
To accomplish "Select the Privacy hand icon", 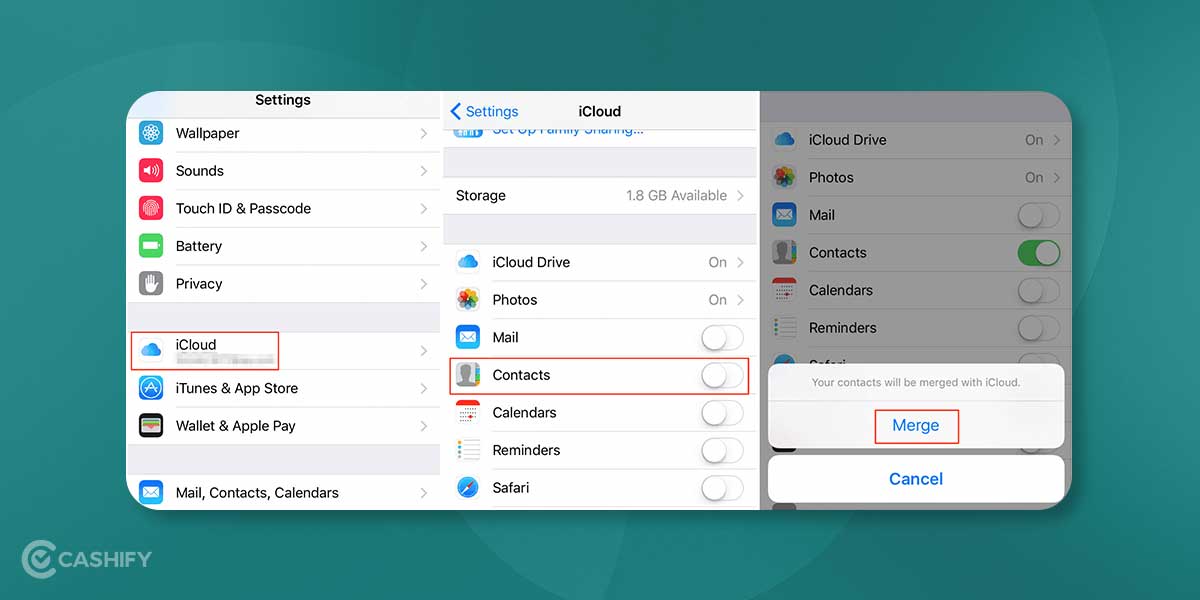I will tap(150, 283).
